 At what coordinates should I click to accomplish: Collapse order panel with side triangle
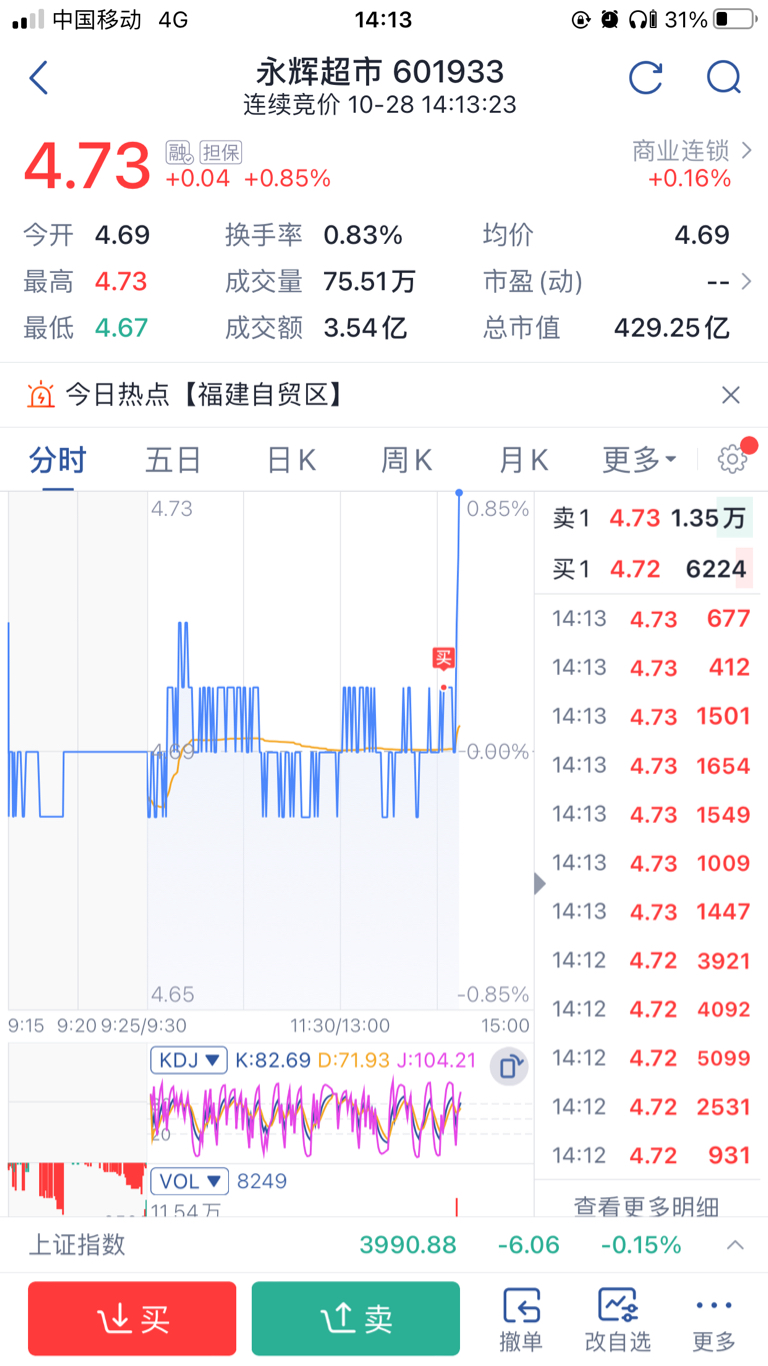tap(540, 884)
